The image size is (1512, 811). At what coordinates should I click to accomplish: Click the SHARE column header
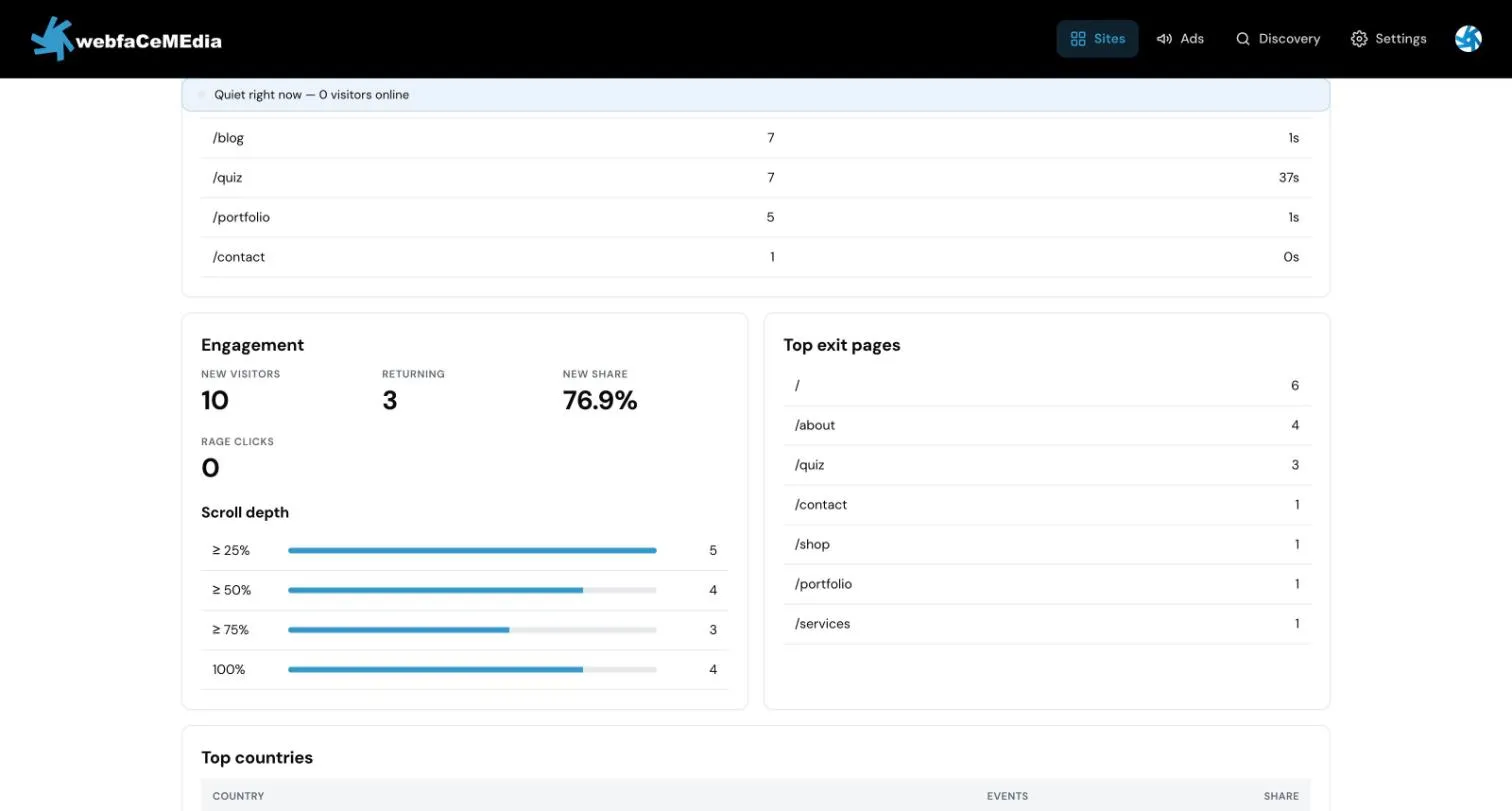point(1281,796)
